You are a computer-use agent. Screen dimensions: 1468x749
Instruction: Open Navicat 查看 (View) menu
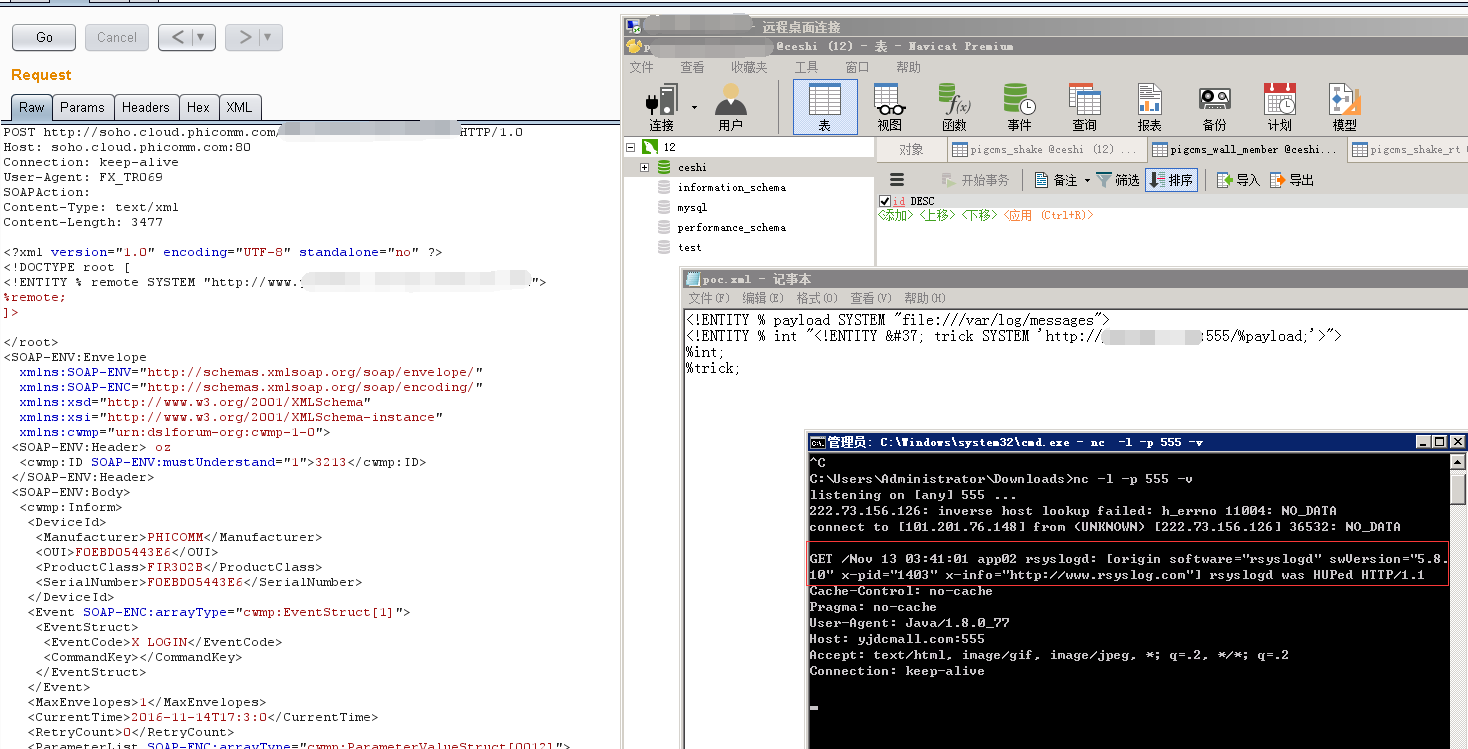coord(692,67)
